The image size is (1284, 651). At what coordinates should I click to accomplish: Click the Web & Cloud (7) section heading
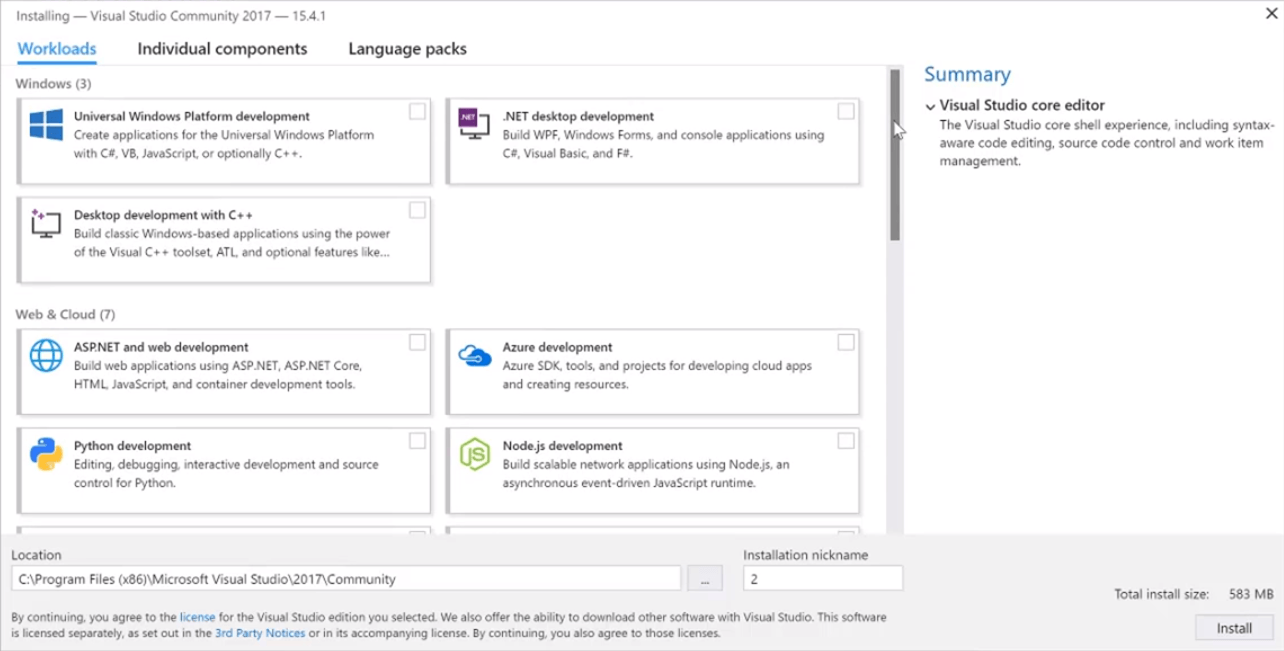coord(65,314)
